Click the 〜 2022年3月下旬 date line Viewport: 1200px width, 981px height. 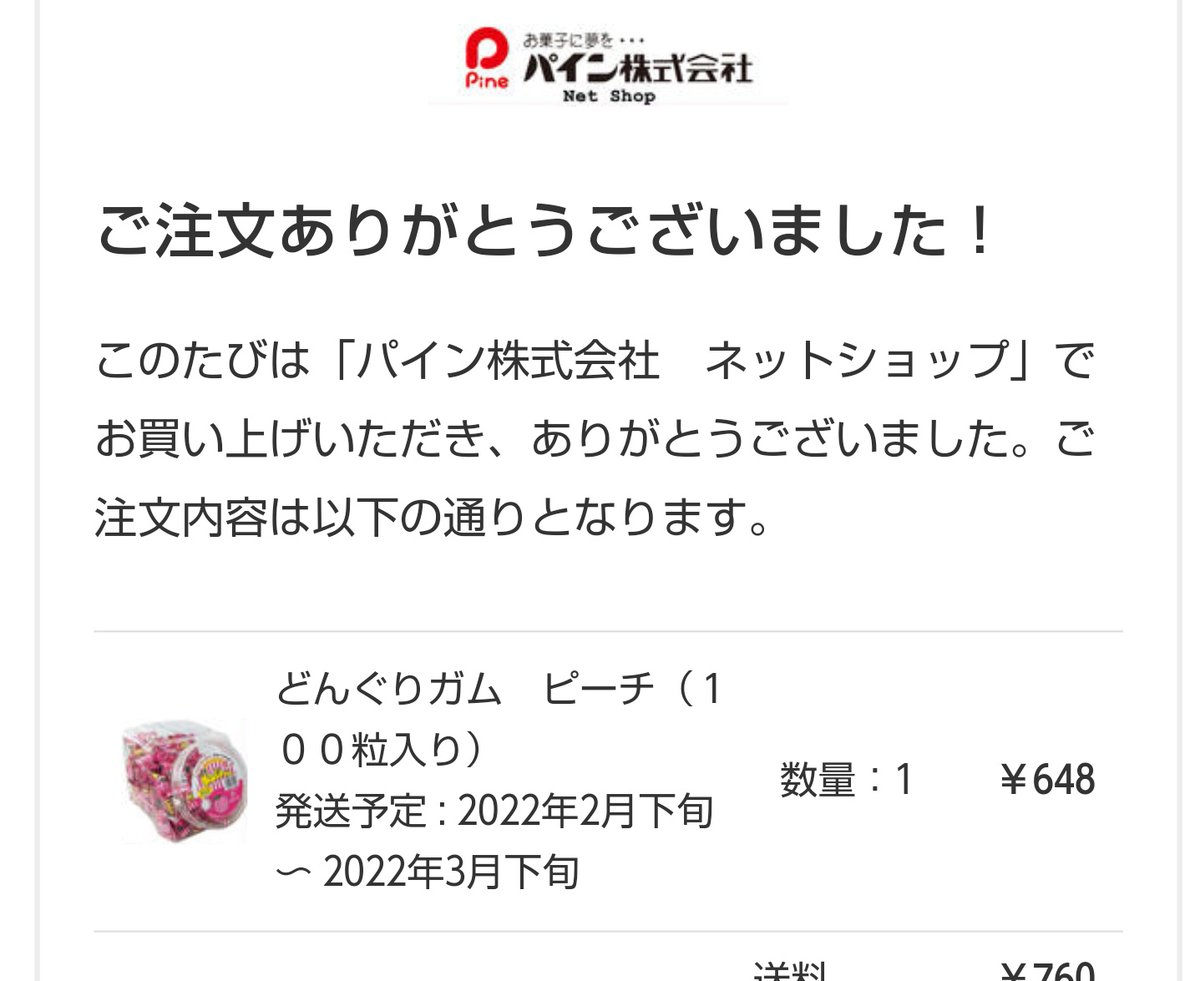(x=427, y=873)
